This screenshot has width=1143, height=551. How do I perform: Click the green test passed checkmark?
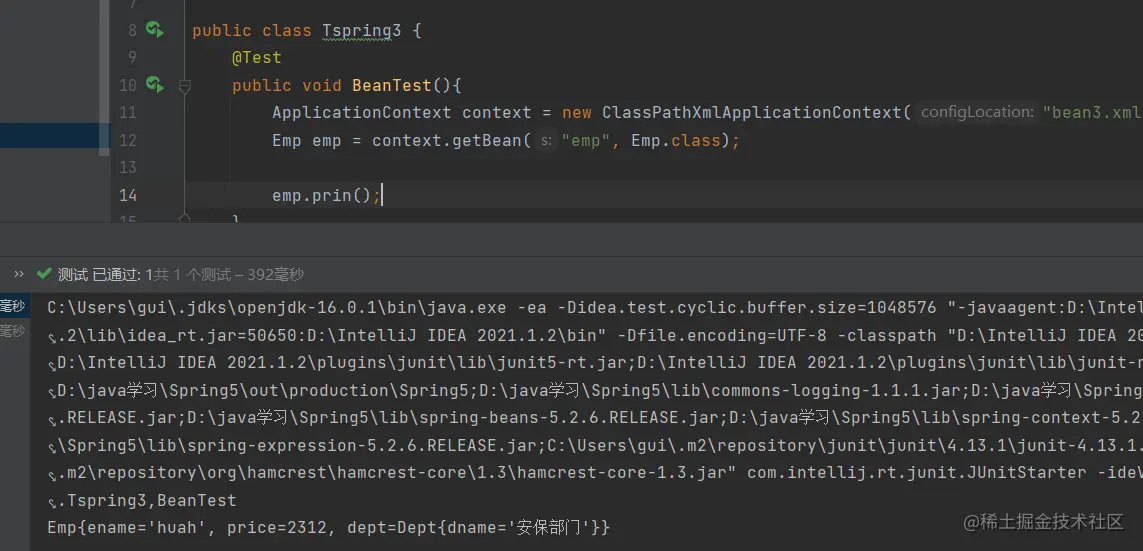pos(45,275)
